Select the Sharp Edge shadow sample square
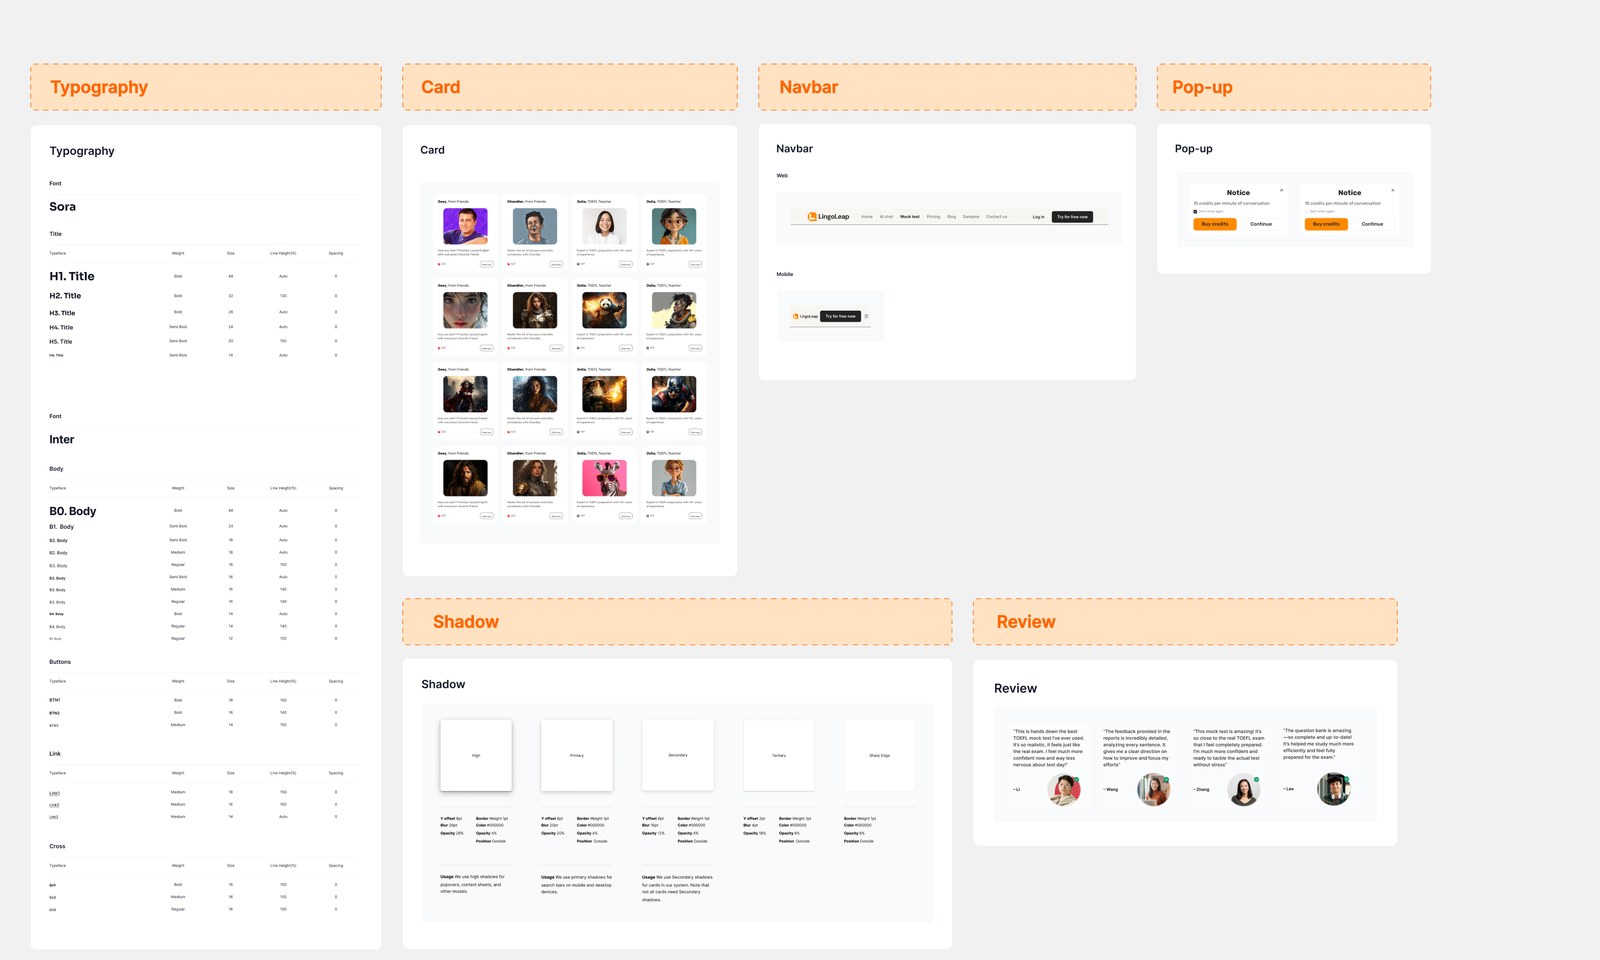The height and width of the screenshot is (960, 1600). pyautogui.click(x=880, y=755)
